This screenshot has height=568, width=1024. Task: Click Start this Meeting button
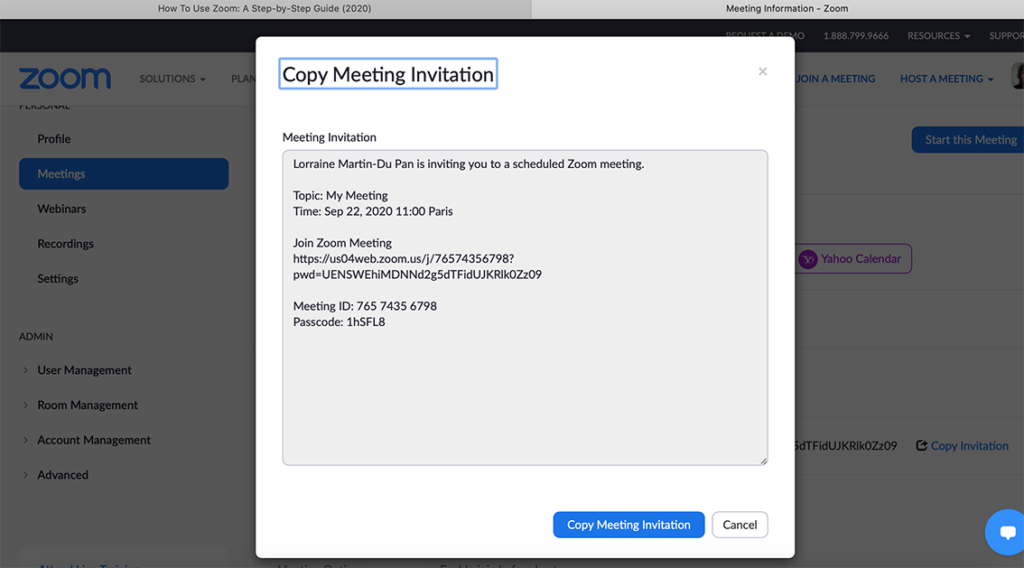click(968, 140)
